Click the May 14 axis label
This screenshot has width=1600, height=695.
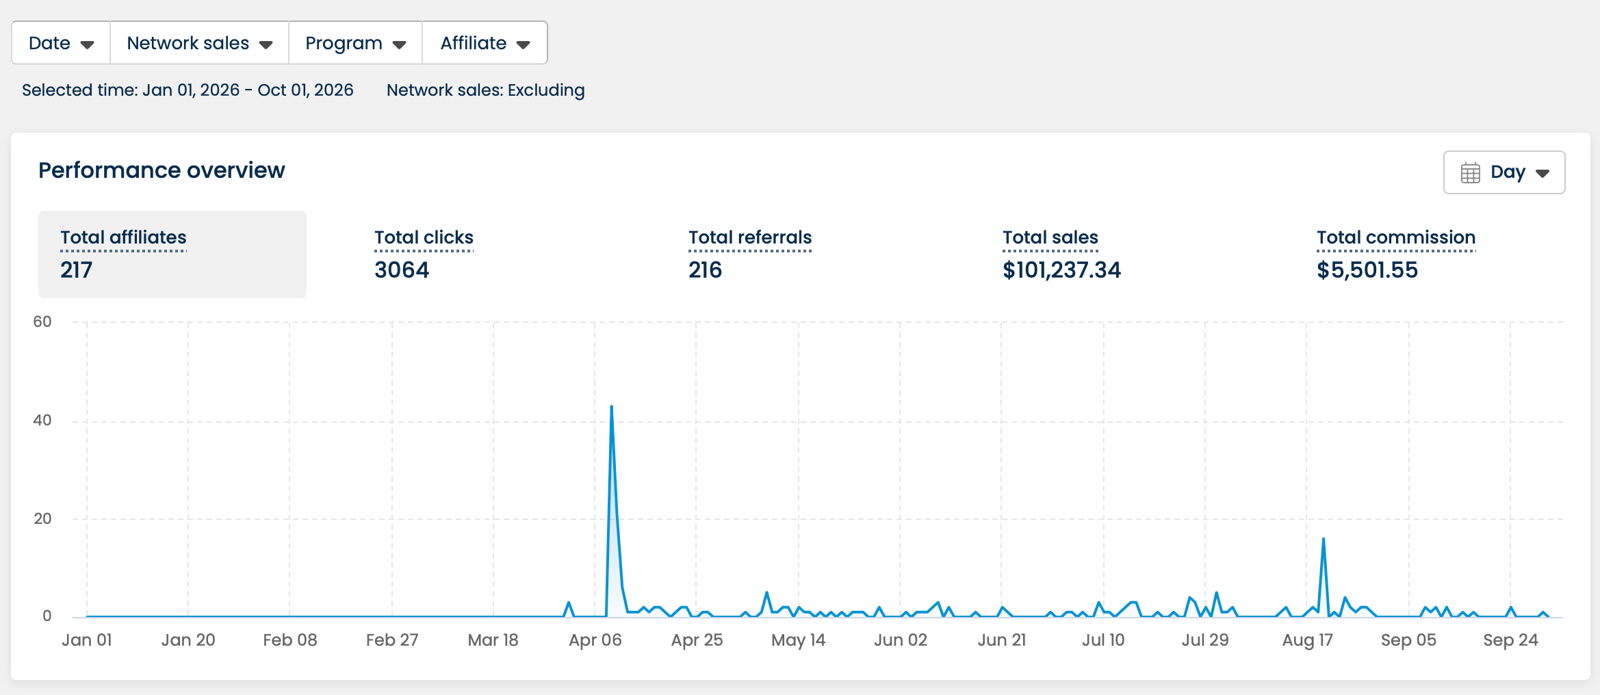tap(798, 640)
